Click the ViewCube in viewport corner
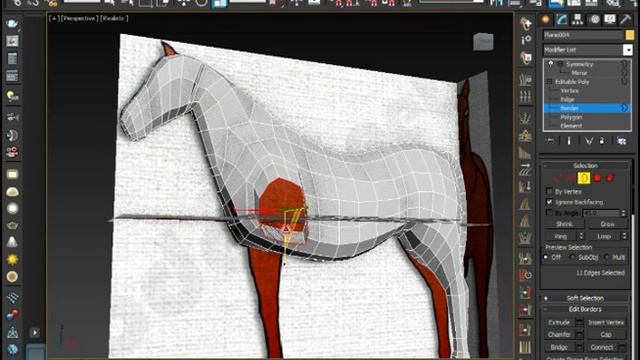Viewport: 640px width, 360px height. [484, 42]
